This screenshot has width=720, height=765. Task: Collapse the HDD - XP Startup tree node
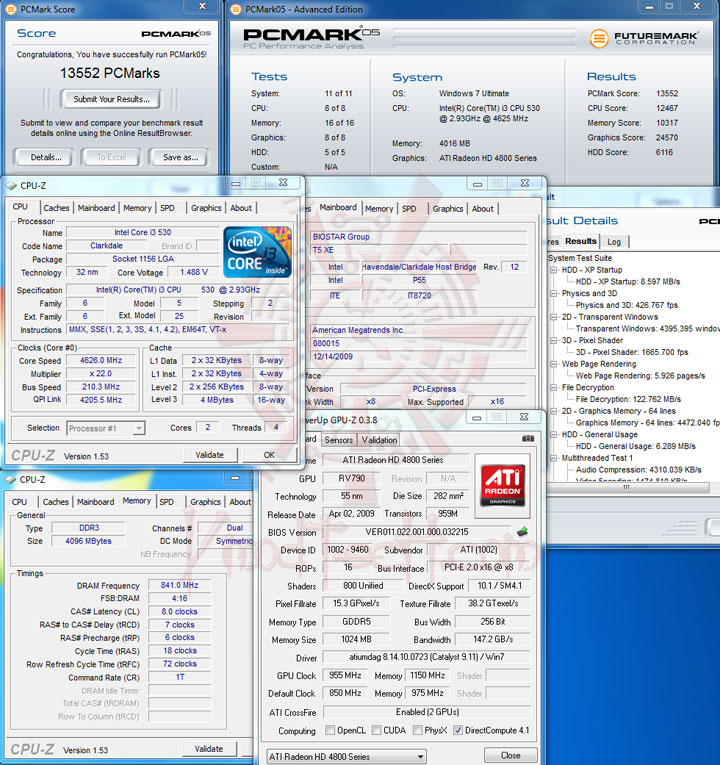[x=554, y=270]
